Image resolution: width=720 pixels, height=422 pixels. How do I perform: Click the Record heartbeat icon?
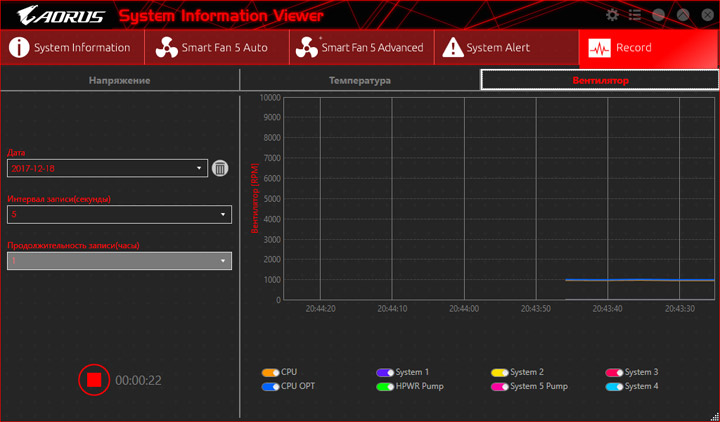(x=599, y=48)
